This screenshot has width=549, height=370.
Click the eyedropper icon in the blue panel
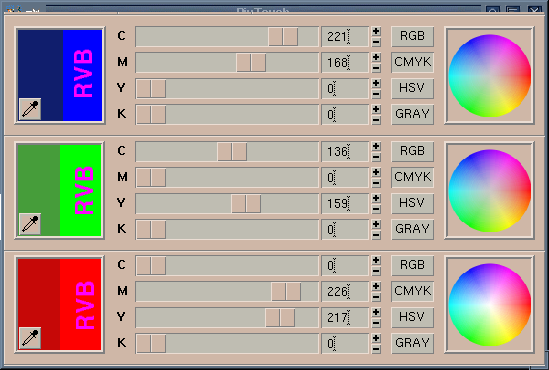[30, 109]
